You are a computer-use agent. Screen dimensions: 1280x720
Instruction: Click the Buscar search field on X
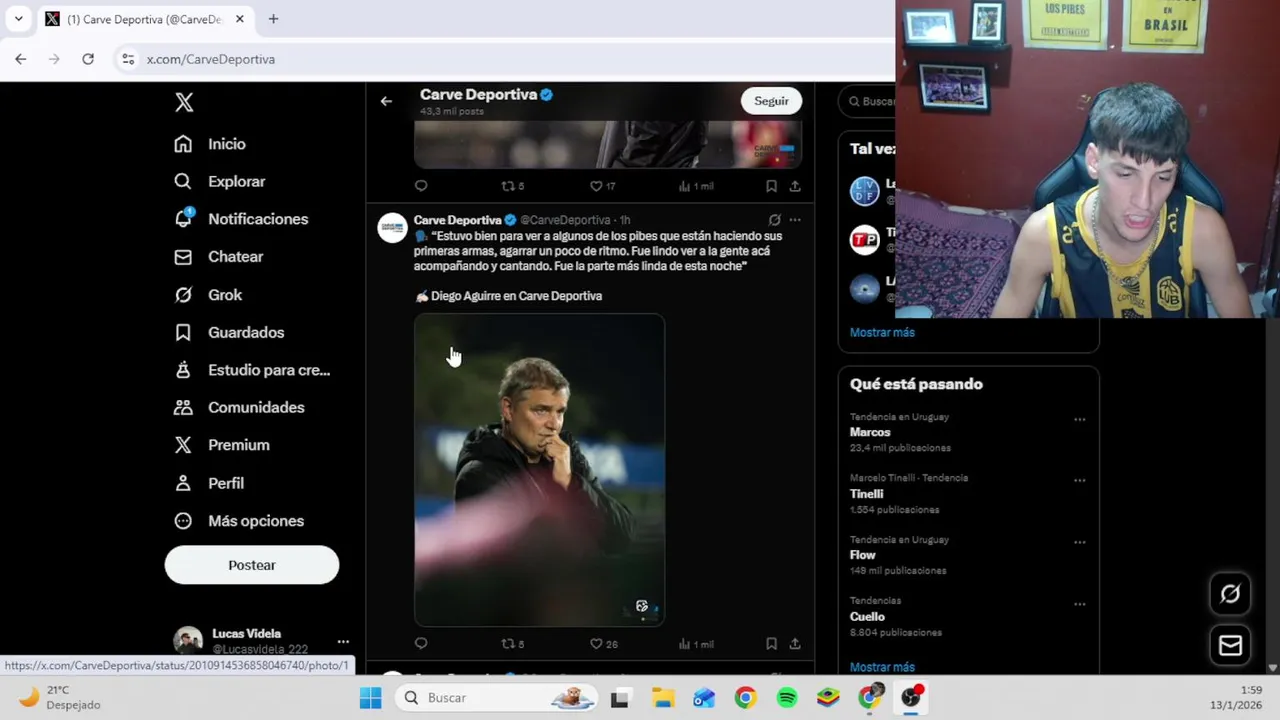867,101
